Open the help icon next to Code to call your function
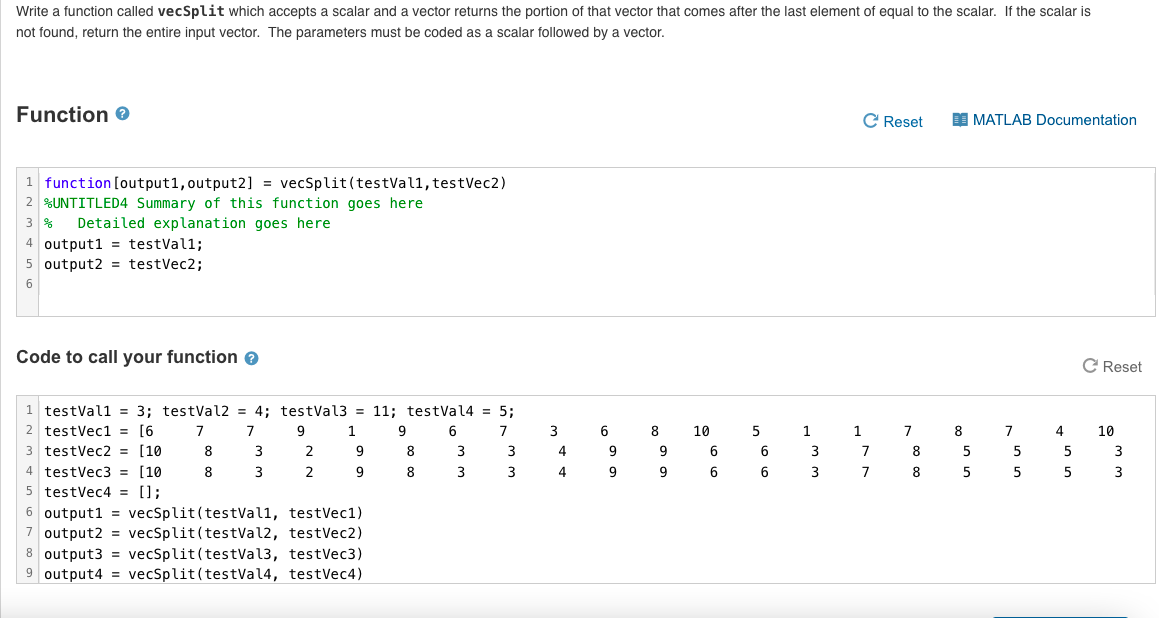Screen dimensions: 1159x618 tap(251, 357)
